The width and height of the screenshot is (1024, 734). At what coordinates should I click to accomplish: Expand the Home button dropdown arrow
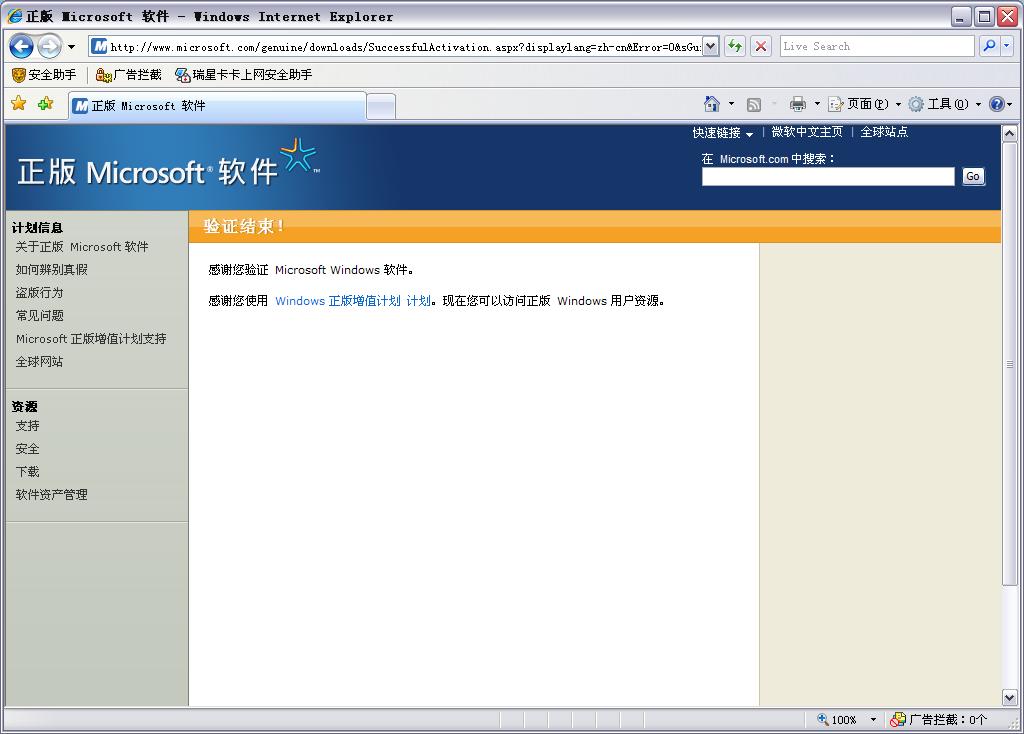click(731, 104)
